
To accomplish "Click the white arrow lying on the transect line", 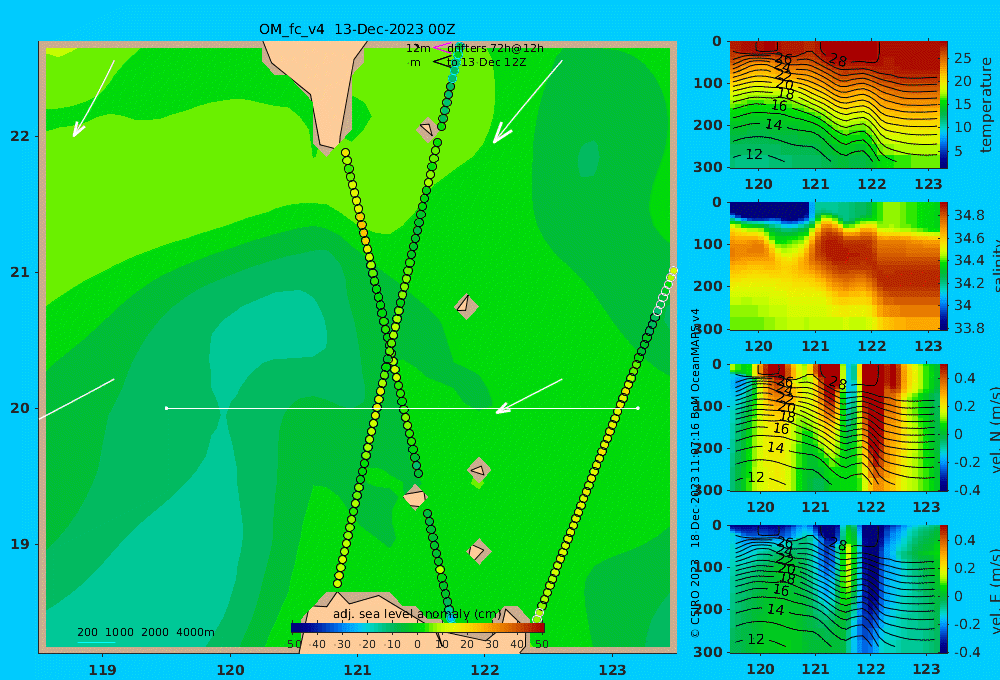I will (529, 396).
